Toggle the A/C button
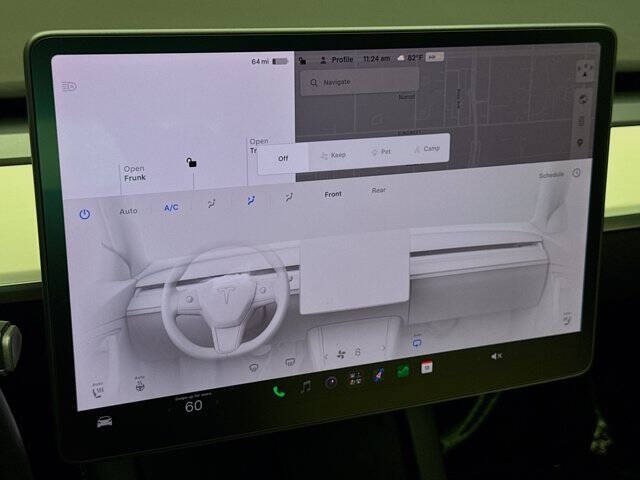Viewport: 640px width, 480px height. [171, 207]
